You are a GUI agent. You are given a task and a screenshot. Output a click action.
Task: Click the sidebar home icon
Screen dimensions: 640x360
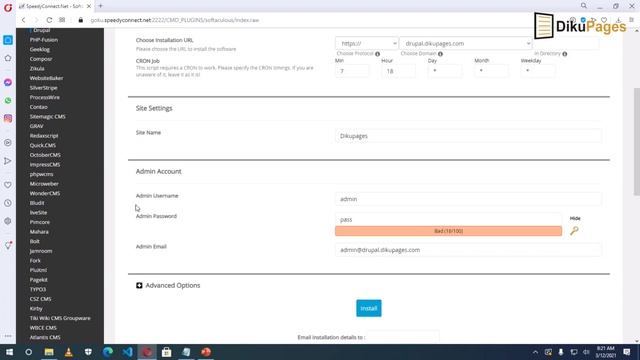tap(8, 58)
